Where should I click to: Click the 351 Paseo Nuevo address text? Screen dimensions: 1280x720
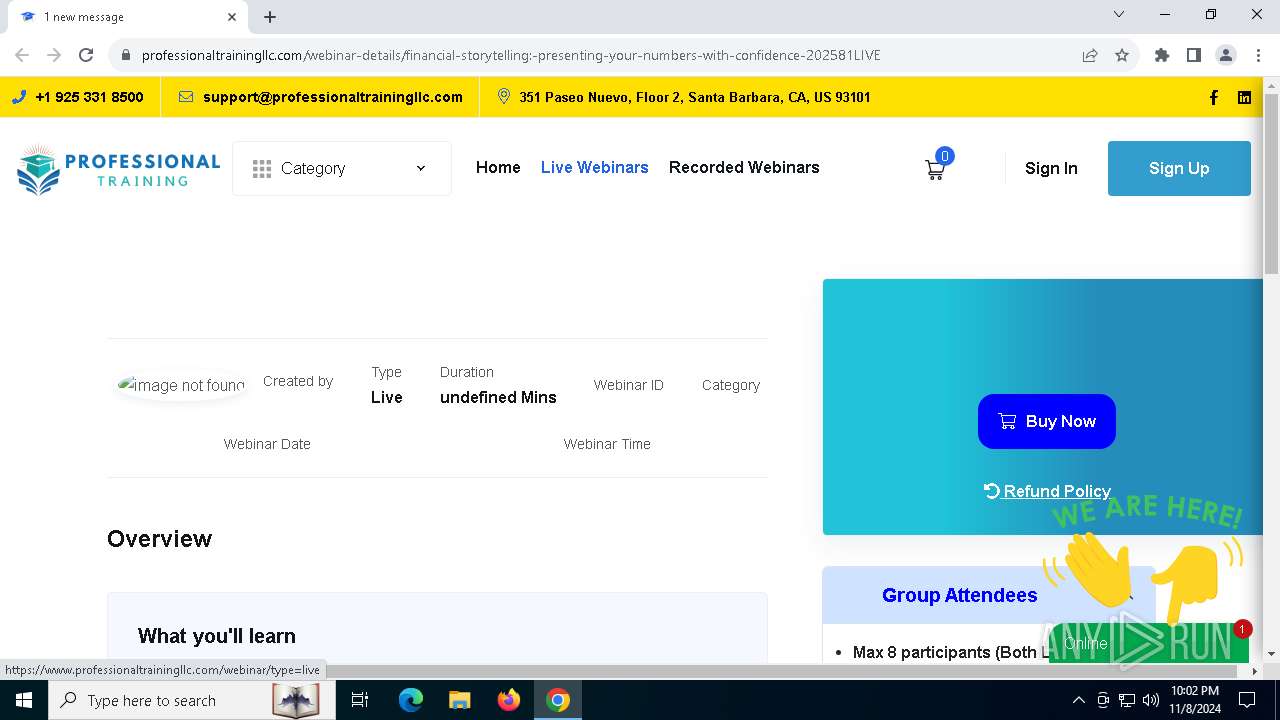tap(695, 97)
